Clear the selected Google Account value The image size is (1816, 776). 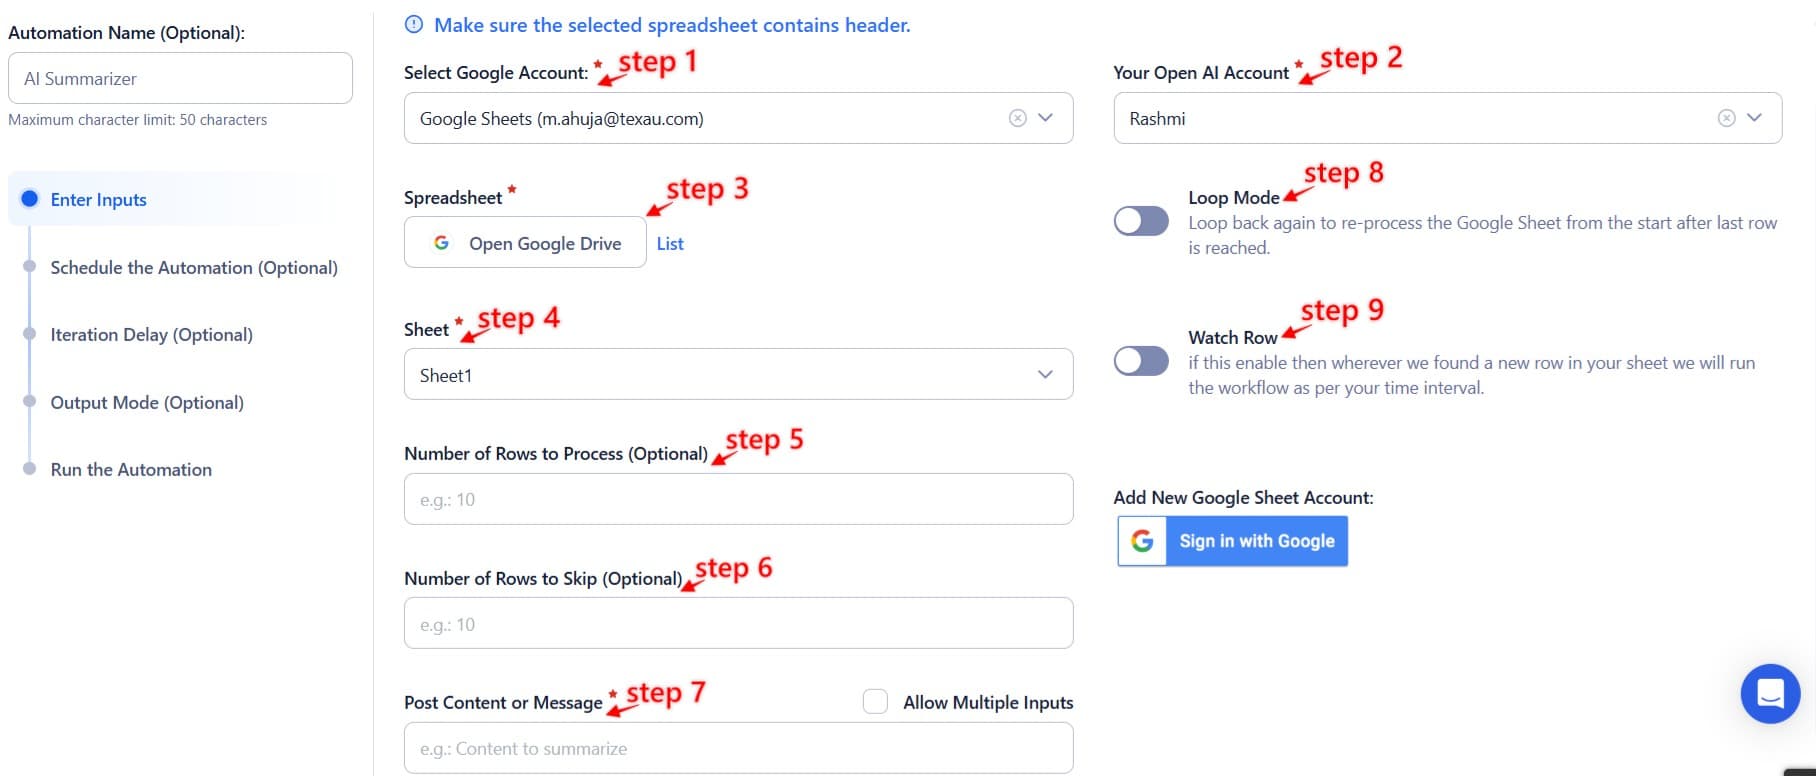point(1017,118)
